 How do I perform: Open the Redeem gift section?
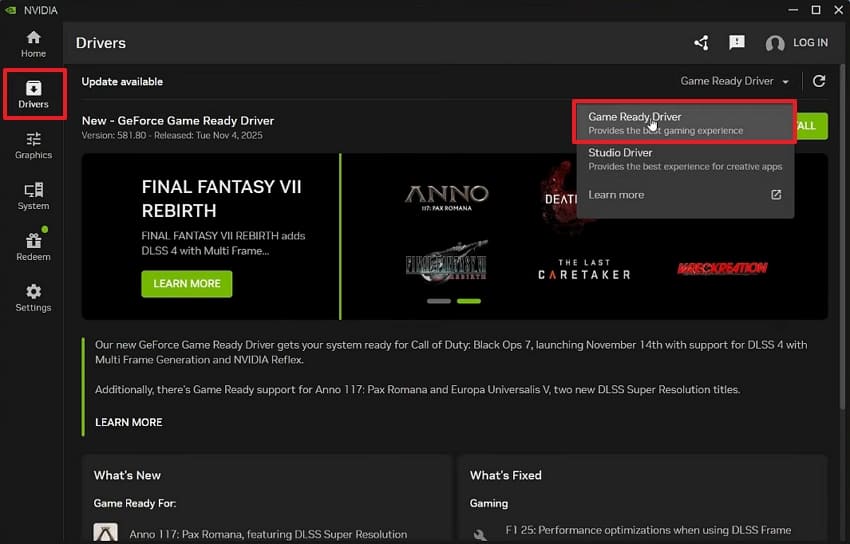tap(33, 247)
